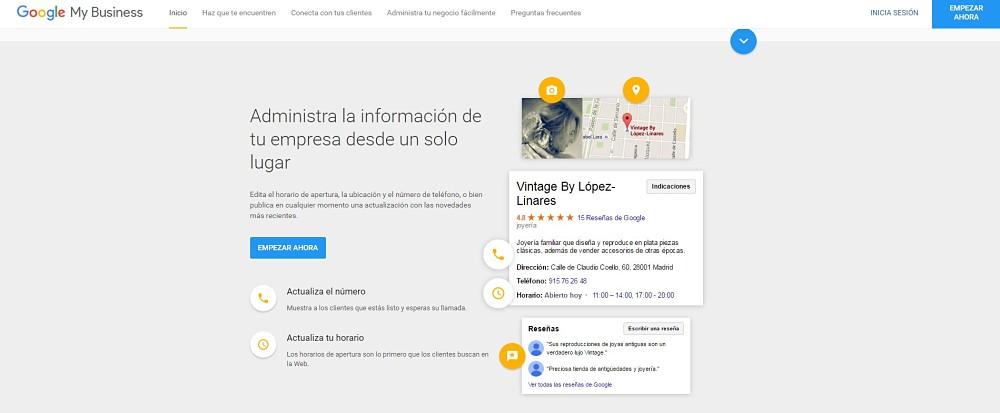Open Preguntas frecuentes tab
This screenshot has height=413, width=1000.
(545, 13)
